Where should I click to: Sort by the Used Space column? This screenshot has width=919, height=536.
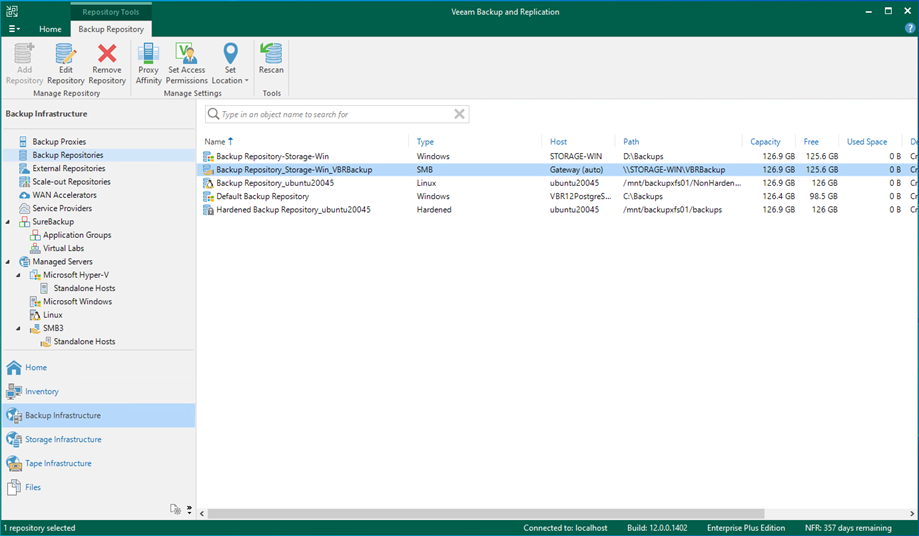pyautogui.click(x=867, y=141)
